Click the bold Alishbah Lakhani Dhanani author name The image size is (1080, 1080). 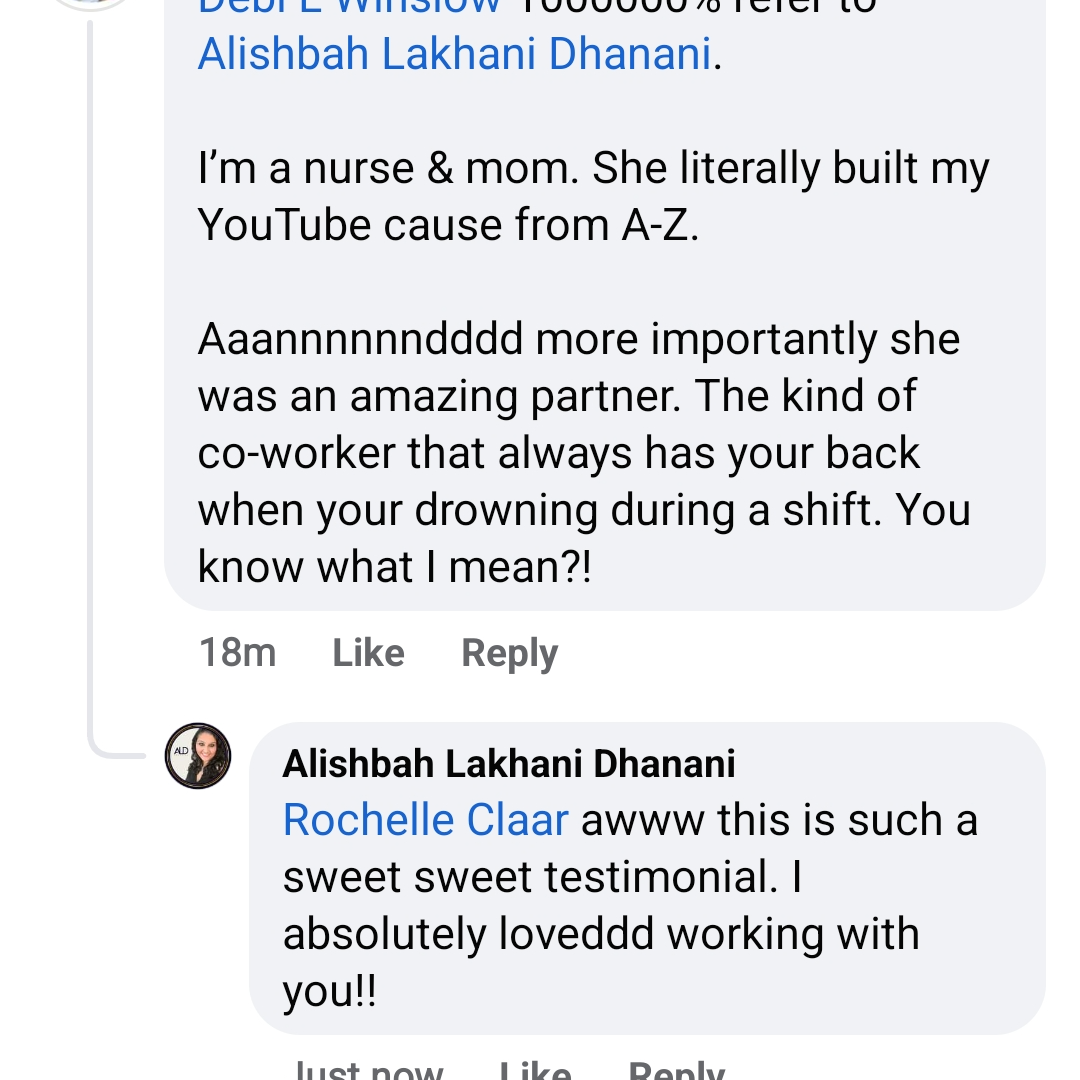[509, 765]
